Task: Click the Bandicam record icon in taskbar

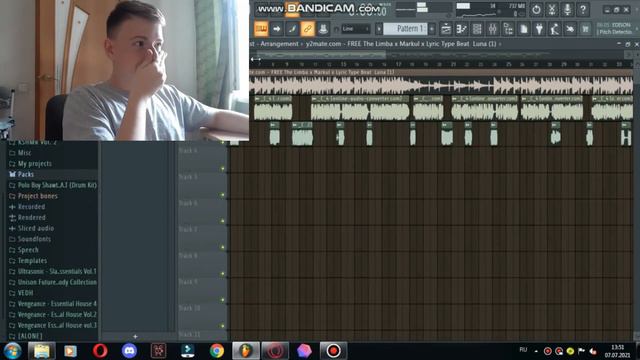Action: pos(333,351)
